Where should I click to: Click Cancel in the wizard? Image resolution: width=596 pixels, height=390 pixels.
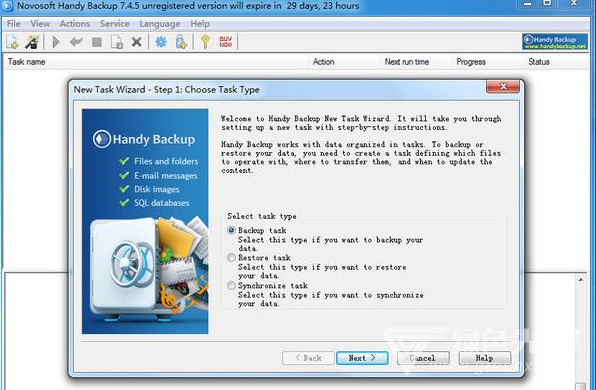[x=423, y=358]
